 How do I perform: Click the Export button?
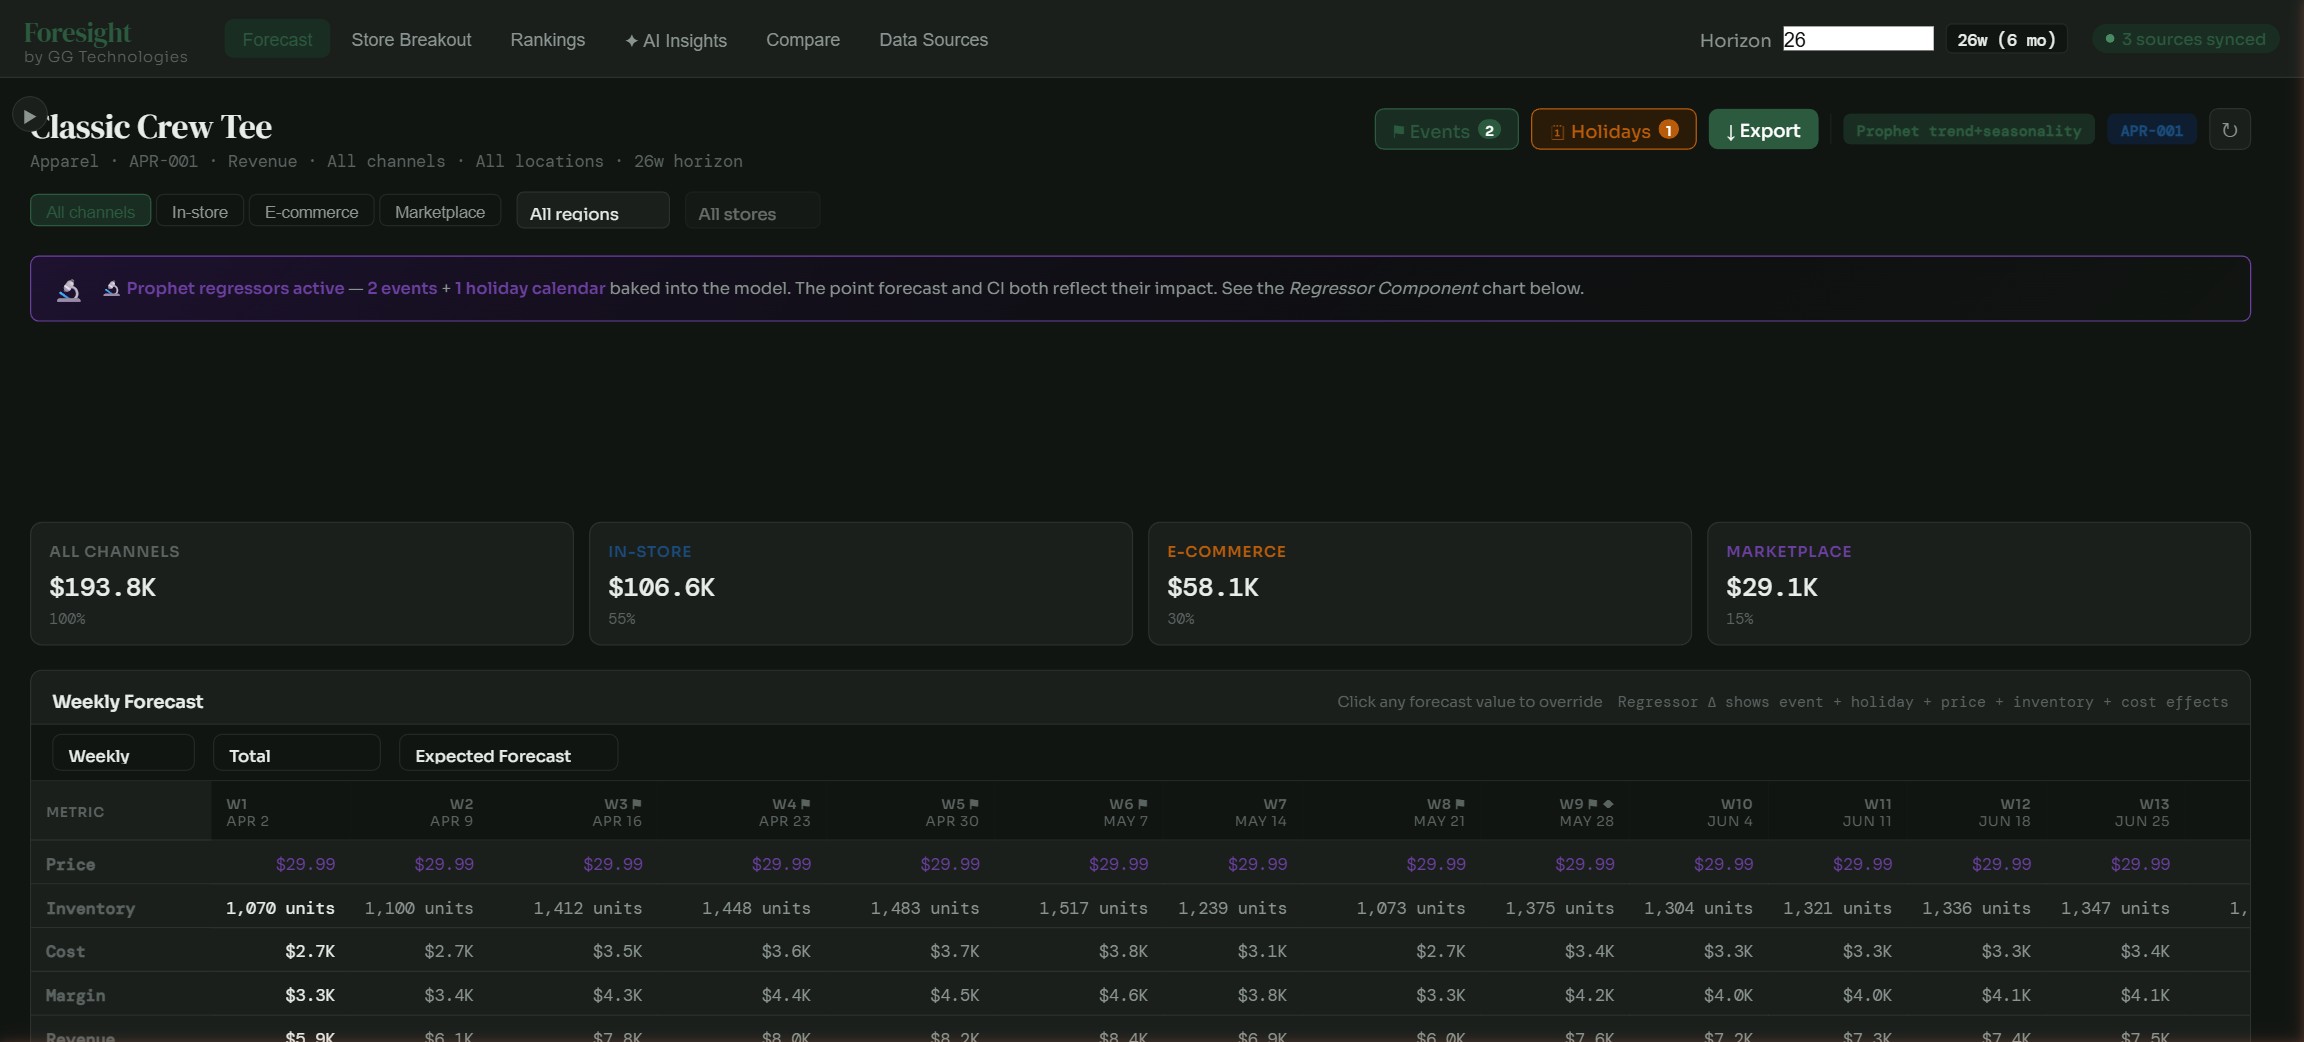tap(1763, 129)
